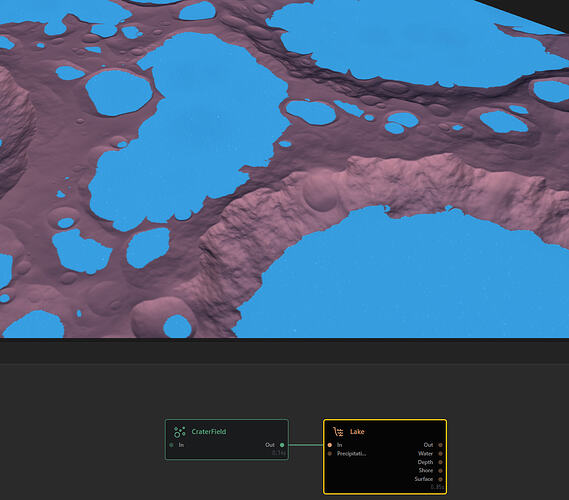Click the Lake node's water icon
569x500 pixels.
point(338,432)
